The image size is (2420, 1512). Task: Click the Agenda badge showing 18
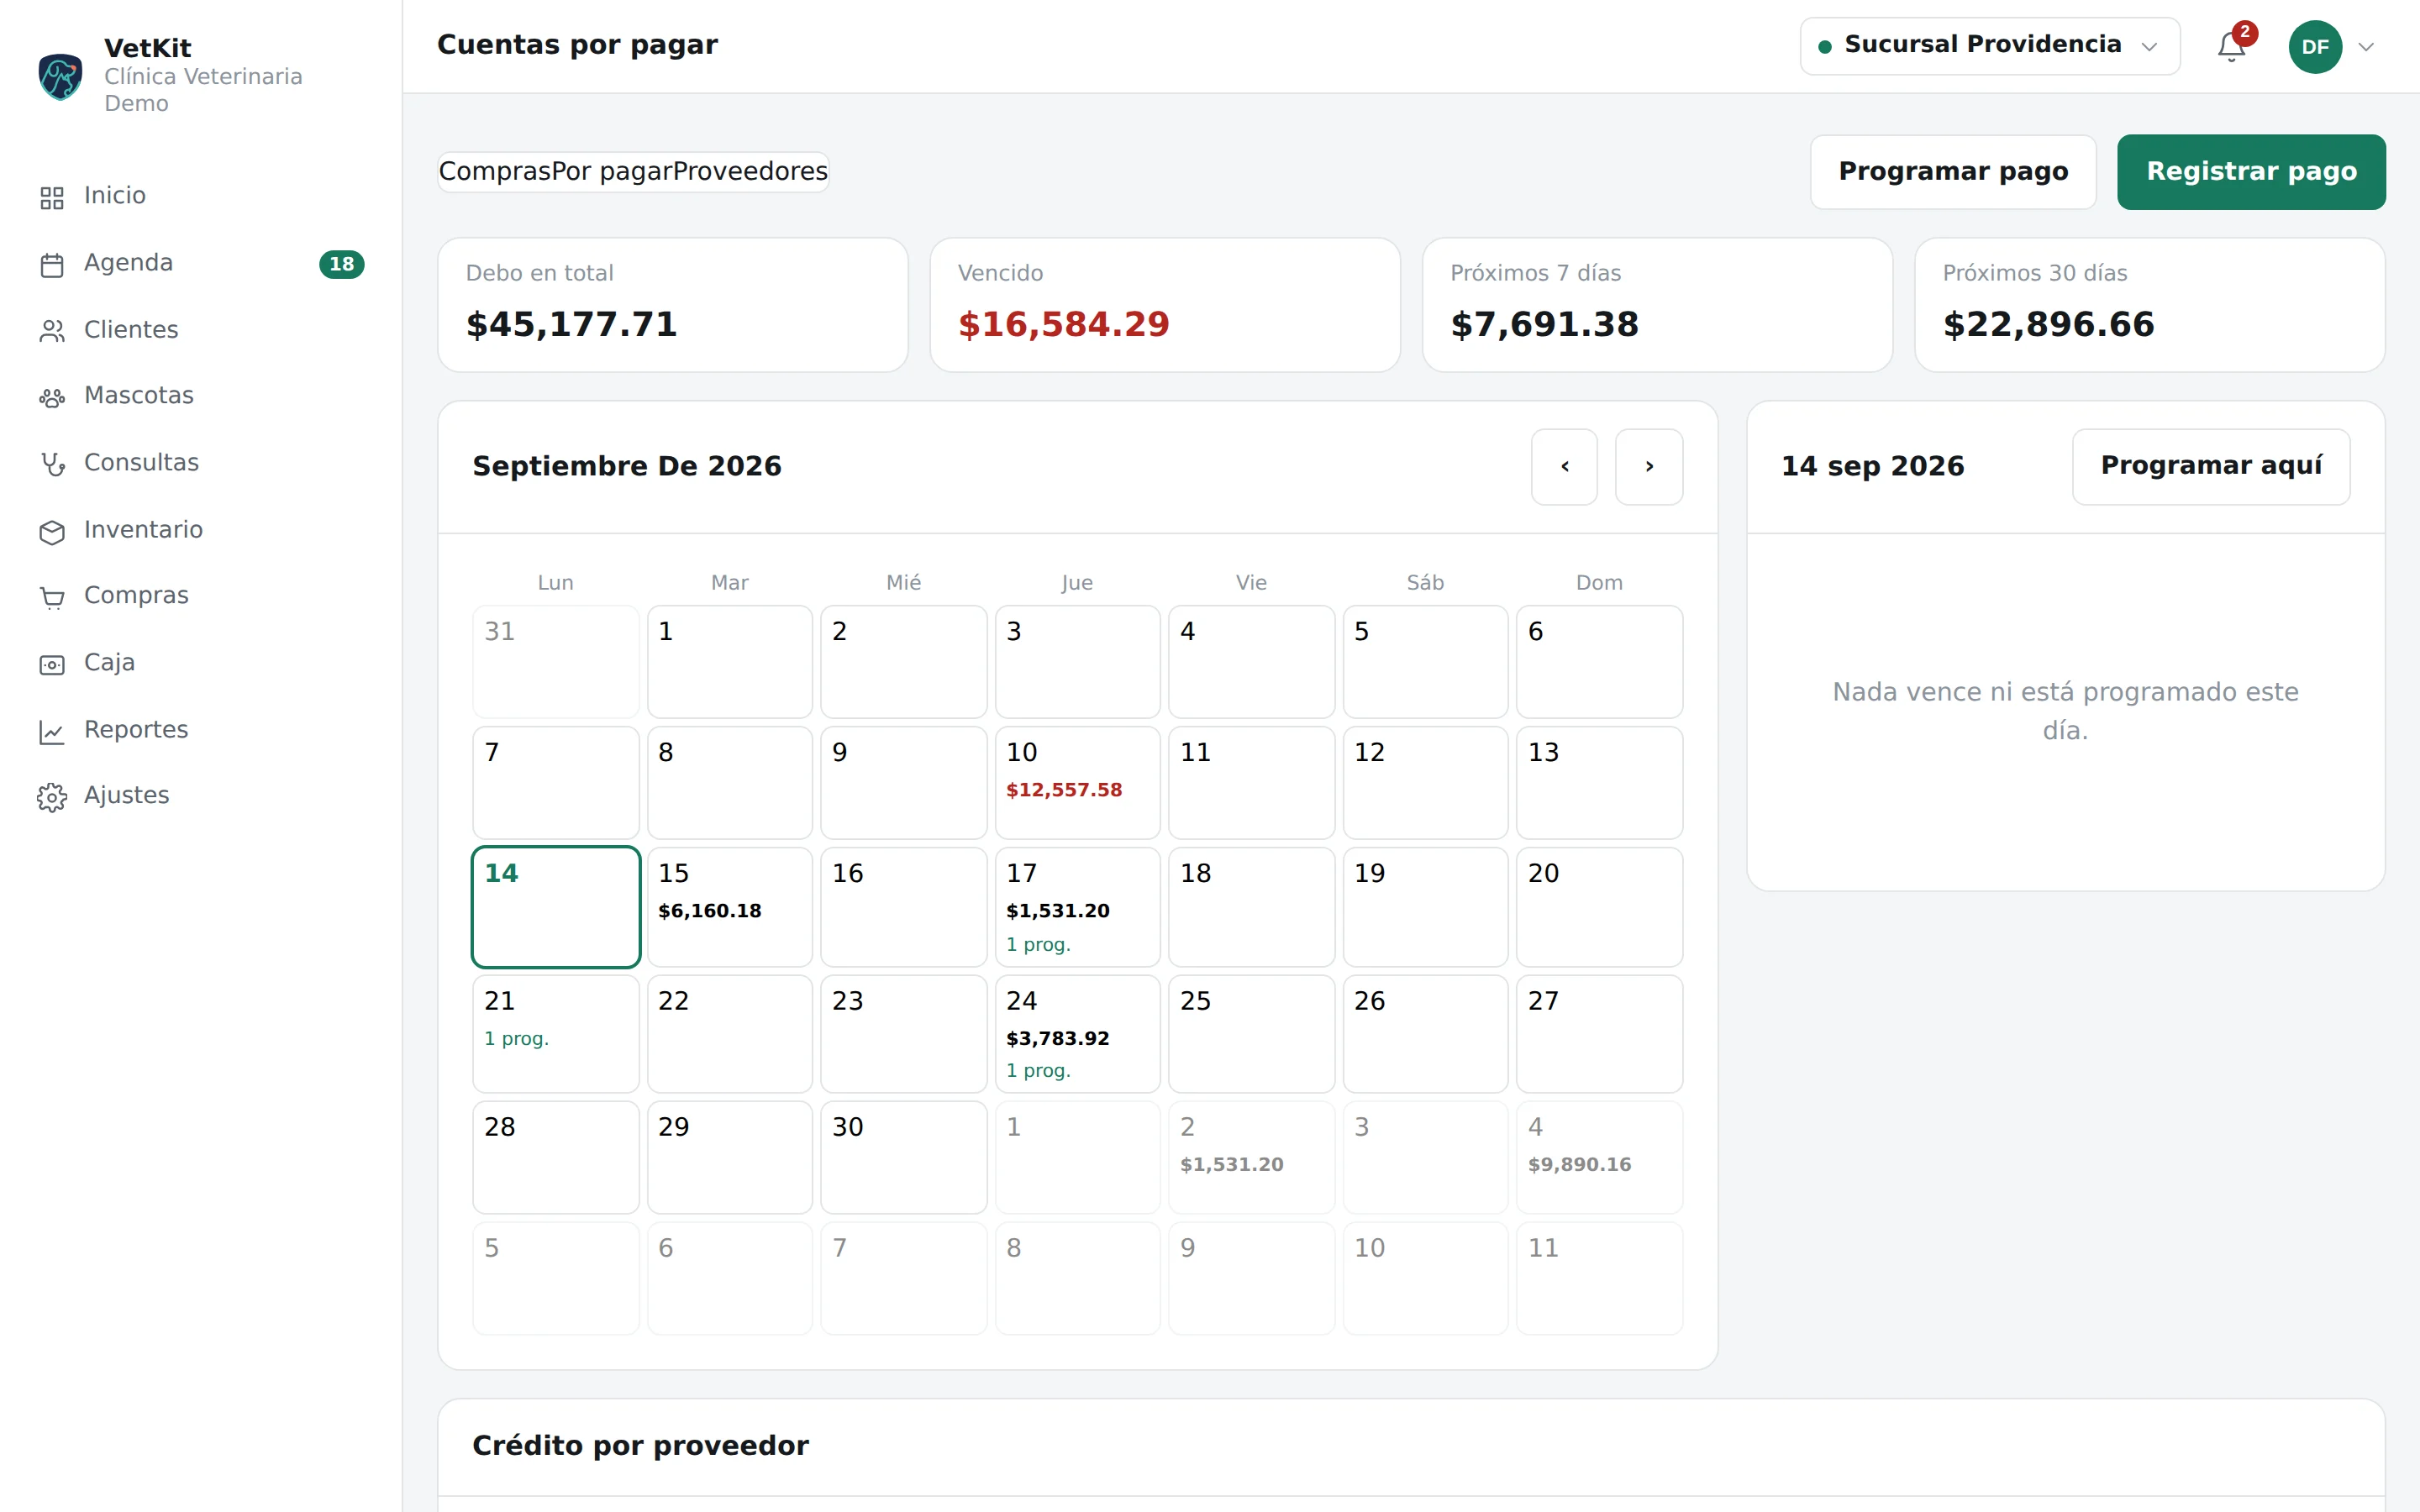coord(341,264)
